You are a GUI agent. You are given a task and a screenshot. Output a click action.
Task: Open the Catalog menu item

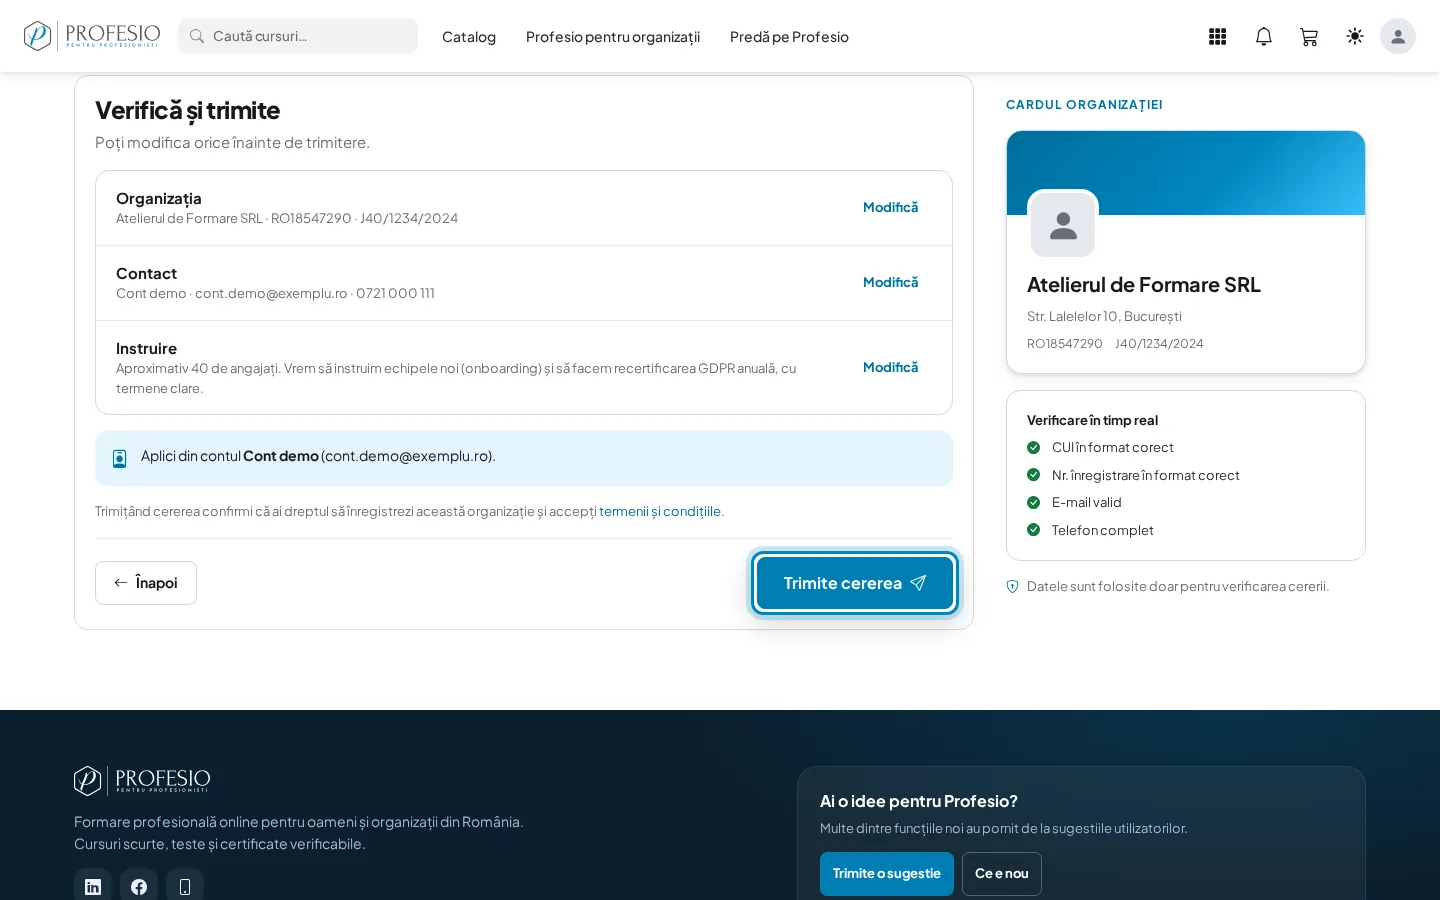click(469, 37)
